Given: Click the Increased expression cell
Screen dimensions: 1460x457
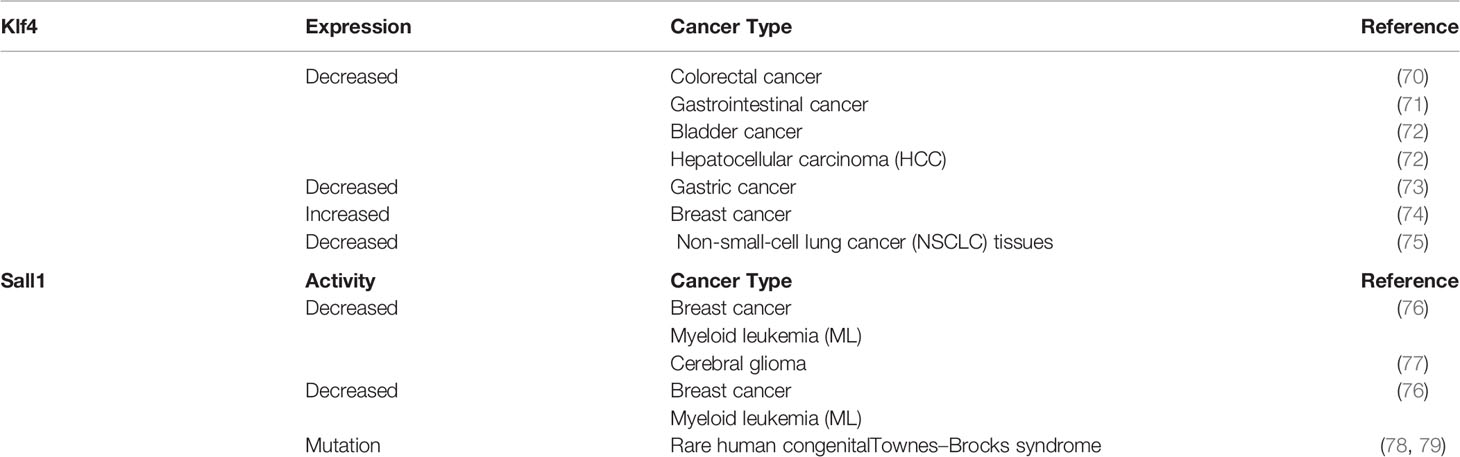Looking at the screenshot, I should tap(347, 214).
